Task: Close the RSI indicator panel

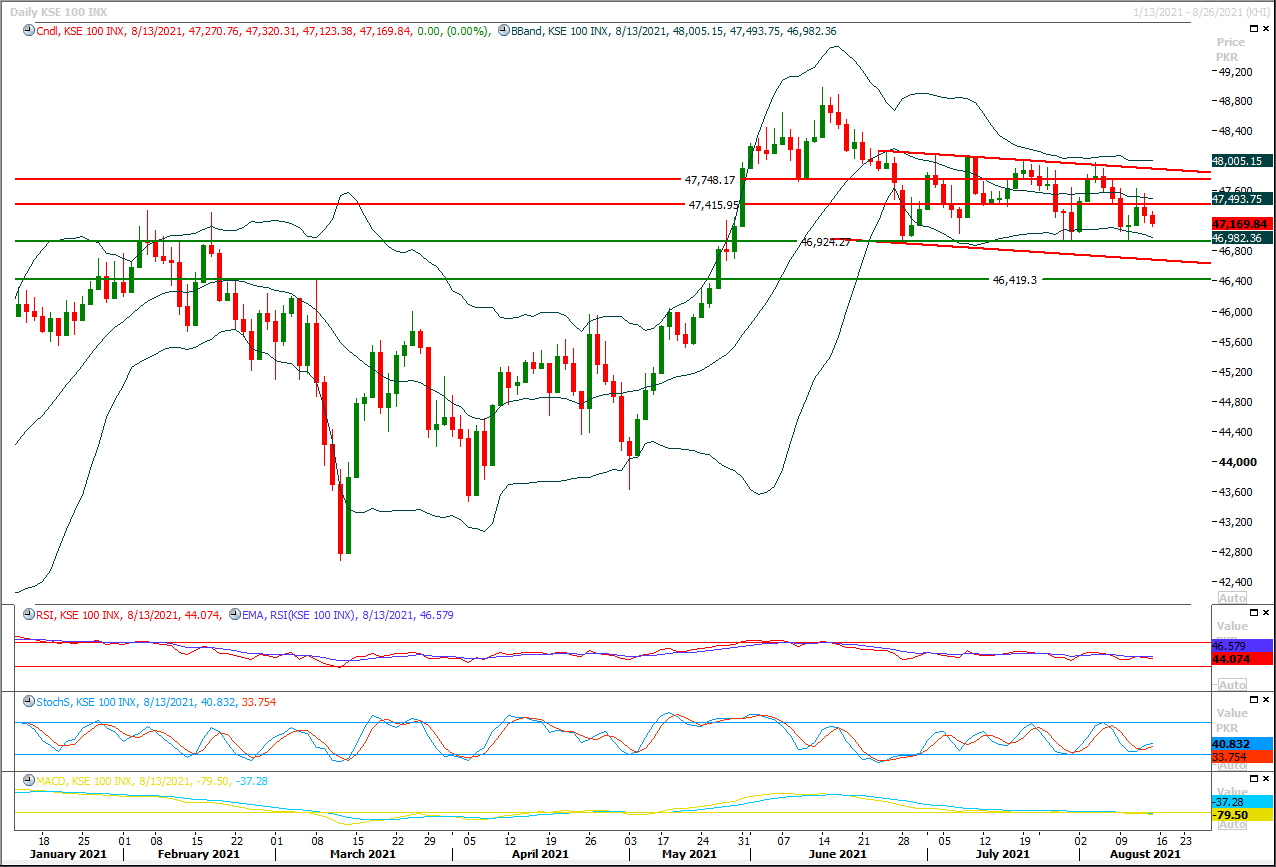Action: [1268, 612]
